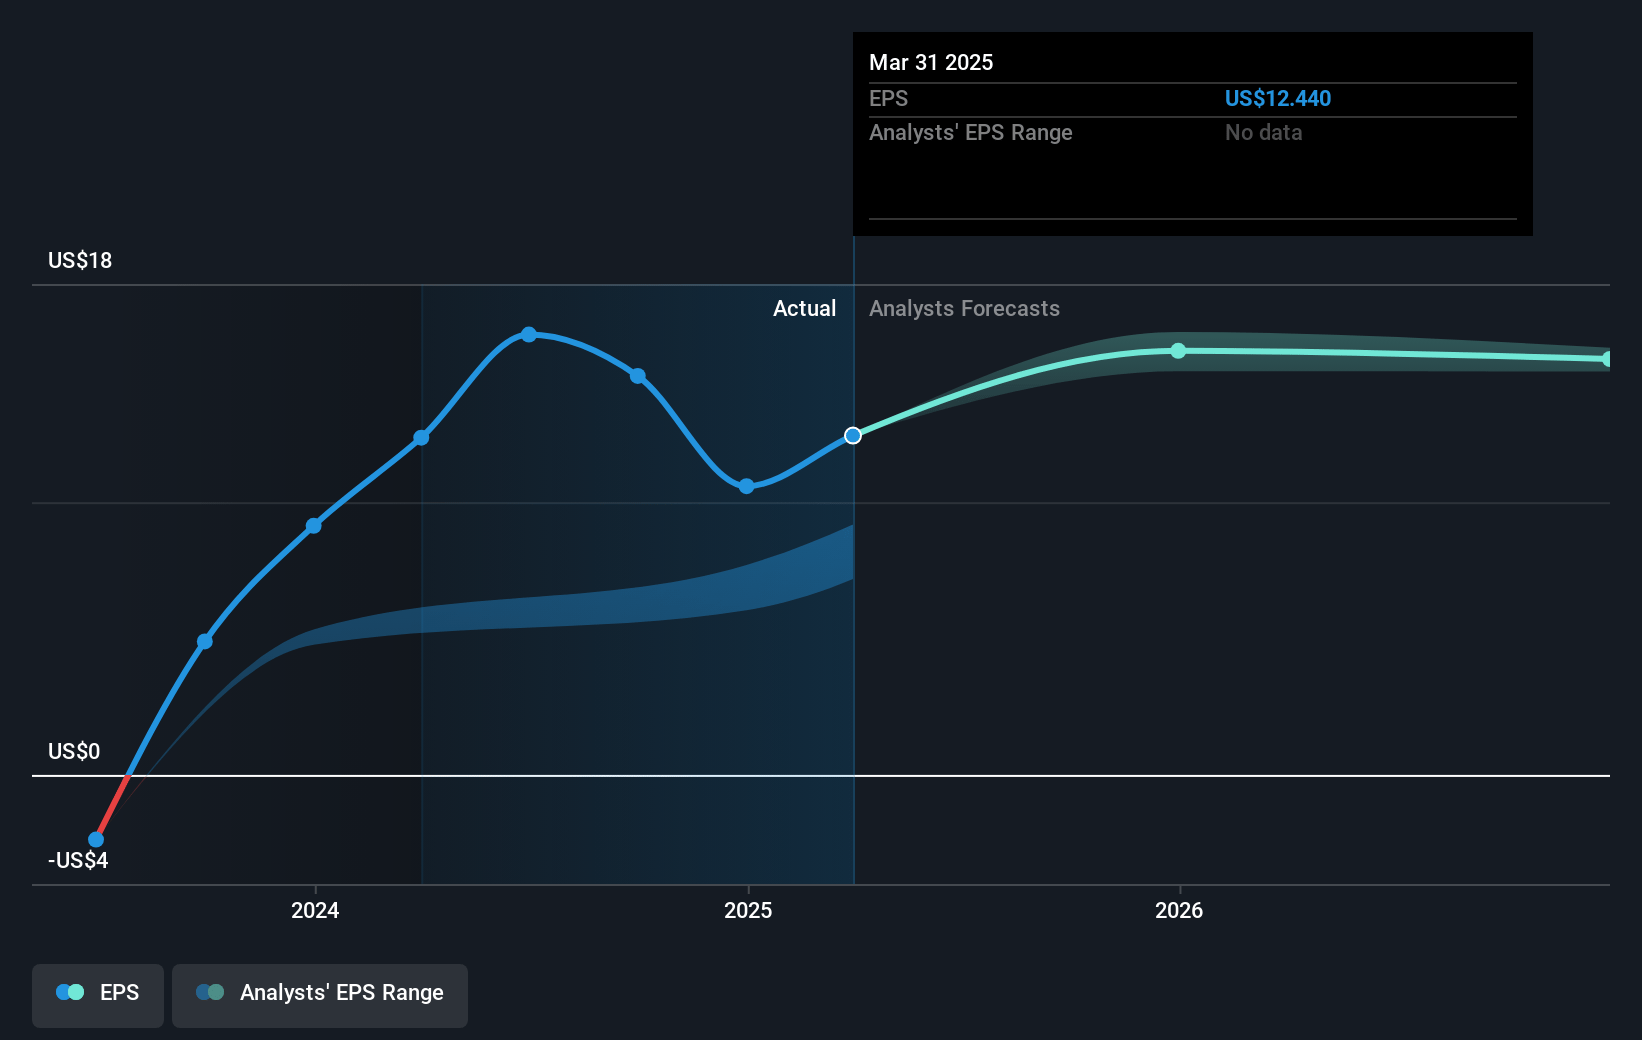Toggle the Analysts' EPS Range legend button
The image size is (1642, 1040).
tap(320, 995)
